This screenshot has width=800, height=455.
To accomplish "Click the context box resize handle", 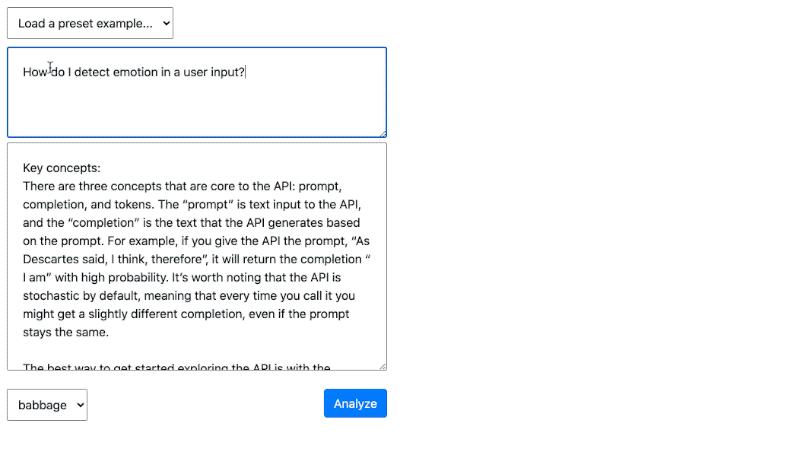I will (x=381, y=365).
